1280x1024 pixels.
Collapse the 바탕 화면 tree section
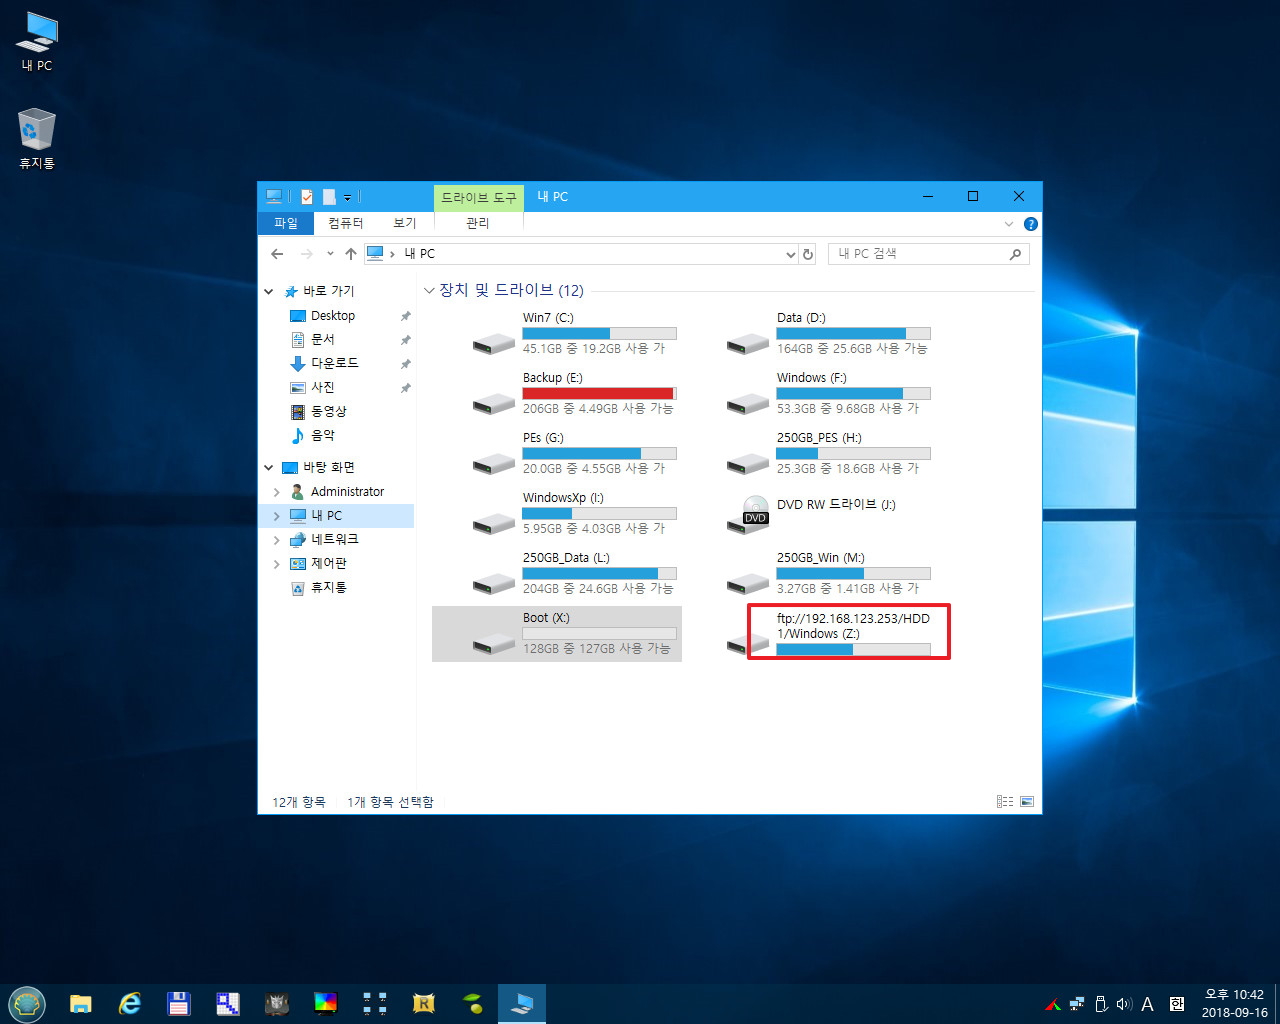click(x=269, y=467)
